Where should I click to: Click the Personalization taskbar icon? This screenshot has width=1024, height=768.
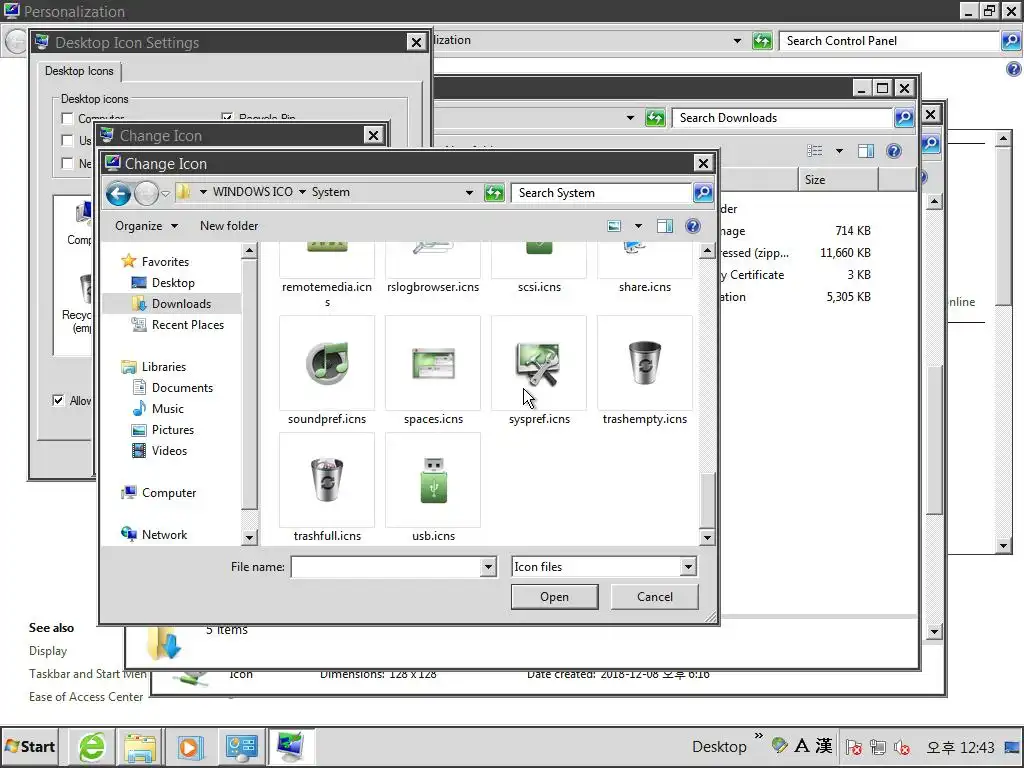(x=291, y=746)
